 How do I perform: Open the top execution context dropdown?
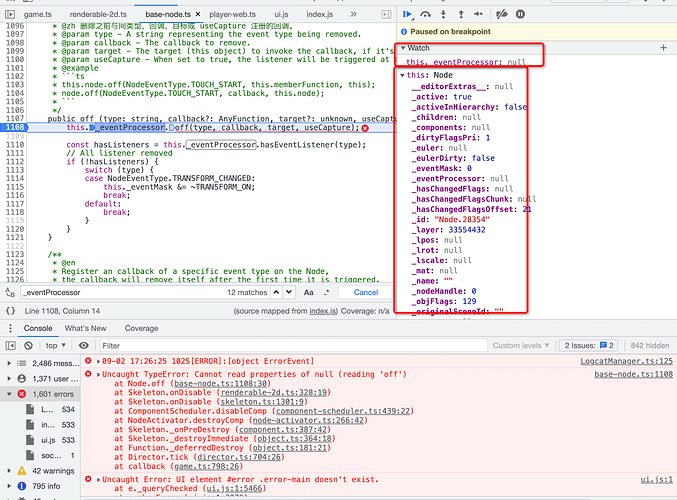(x=56, y=345)
